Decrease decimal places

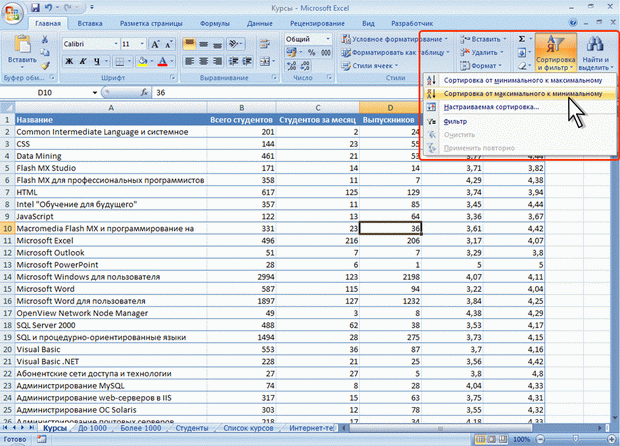305,66
